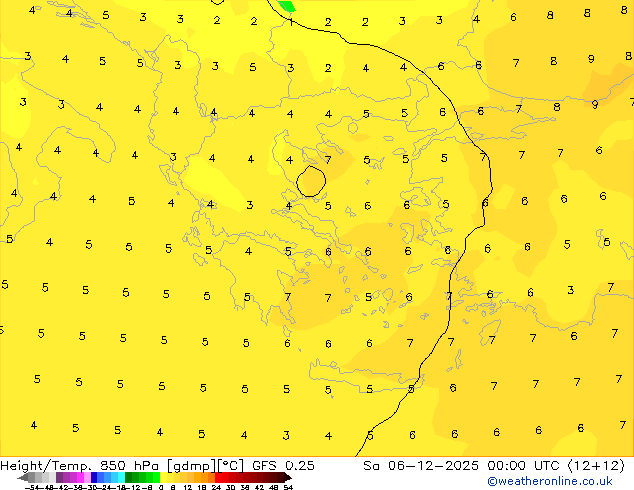Screen dimensions: 634x490
Task: Click the weatheronline.co.uk copyright link
Action: coord(550,481)
